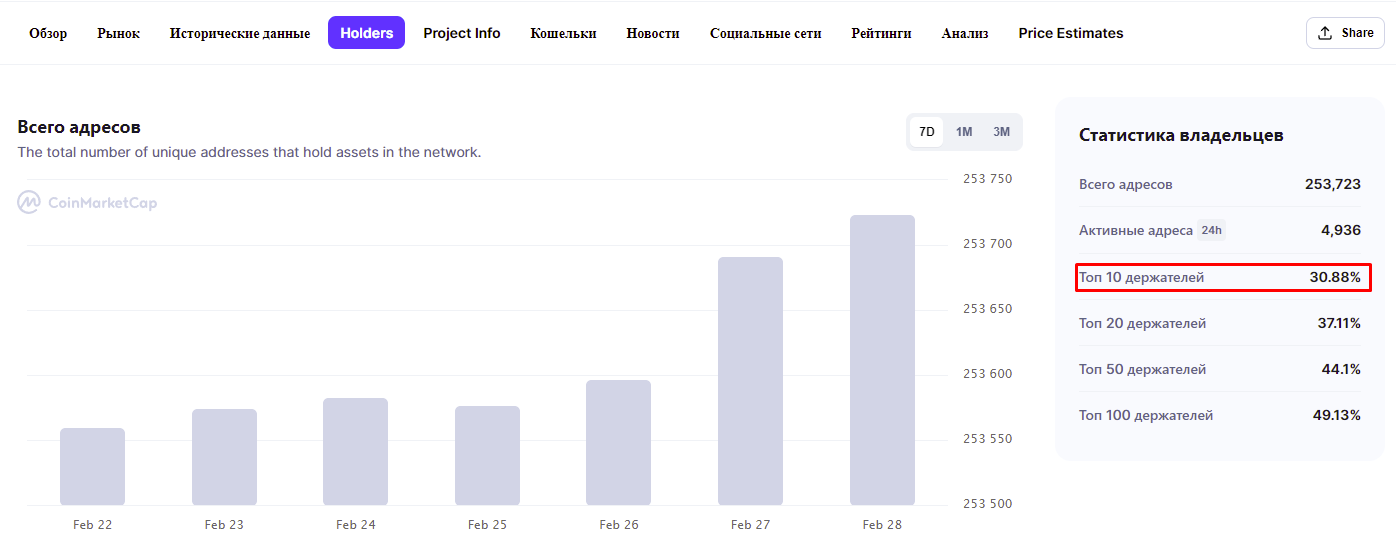Open the Project Info tab

[462, 33]
